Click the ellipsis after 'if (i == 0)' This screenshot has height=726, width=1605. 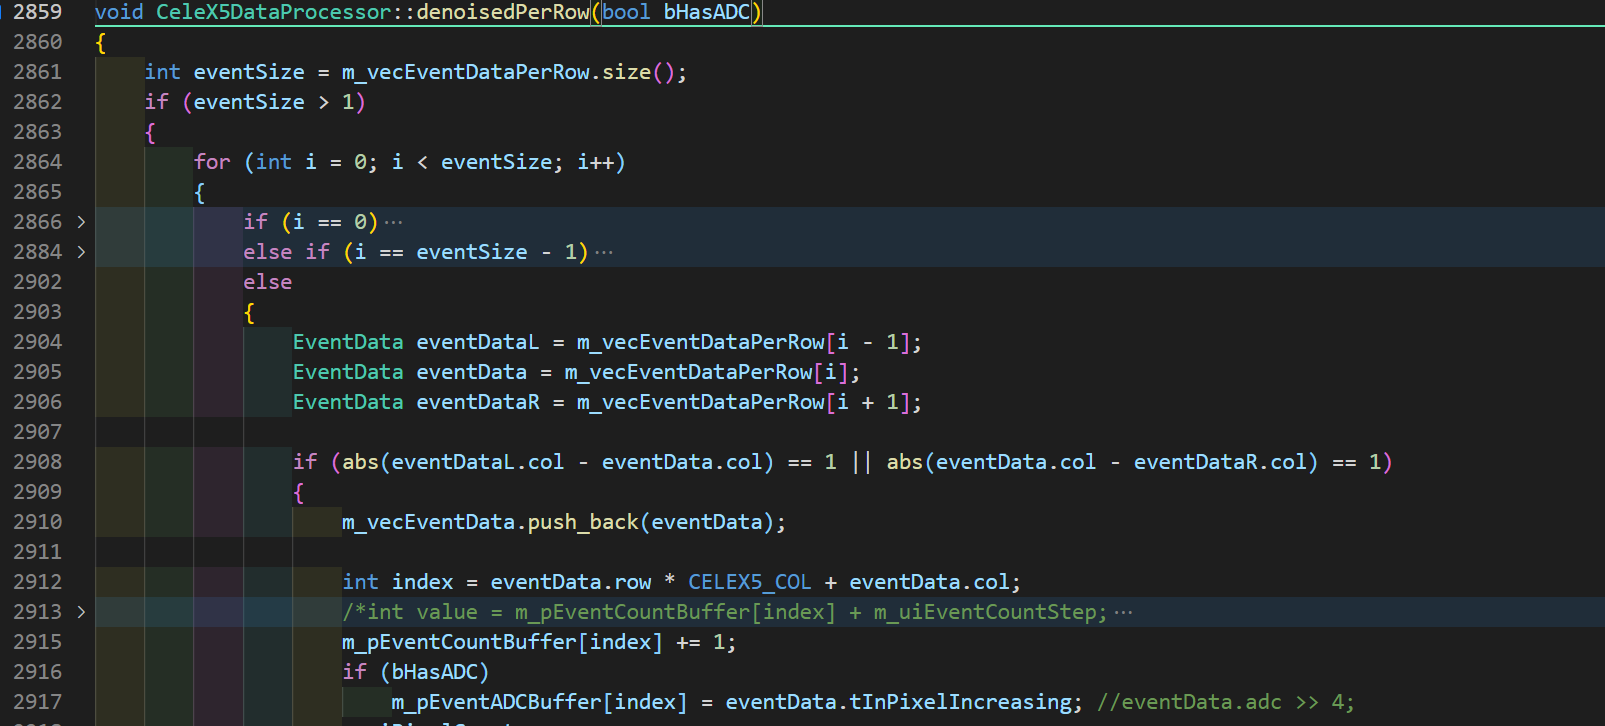[x=394, y=222]
